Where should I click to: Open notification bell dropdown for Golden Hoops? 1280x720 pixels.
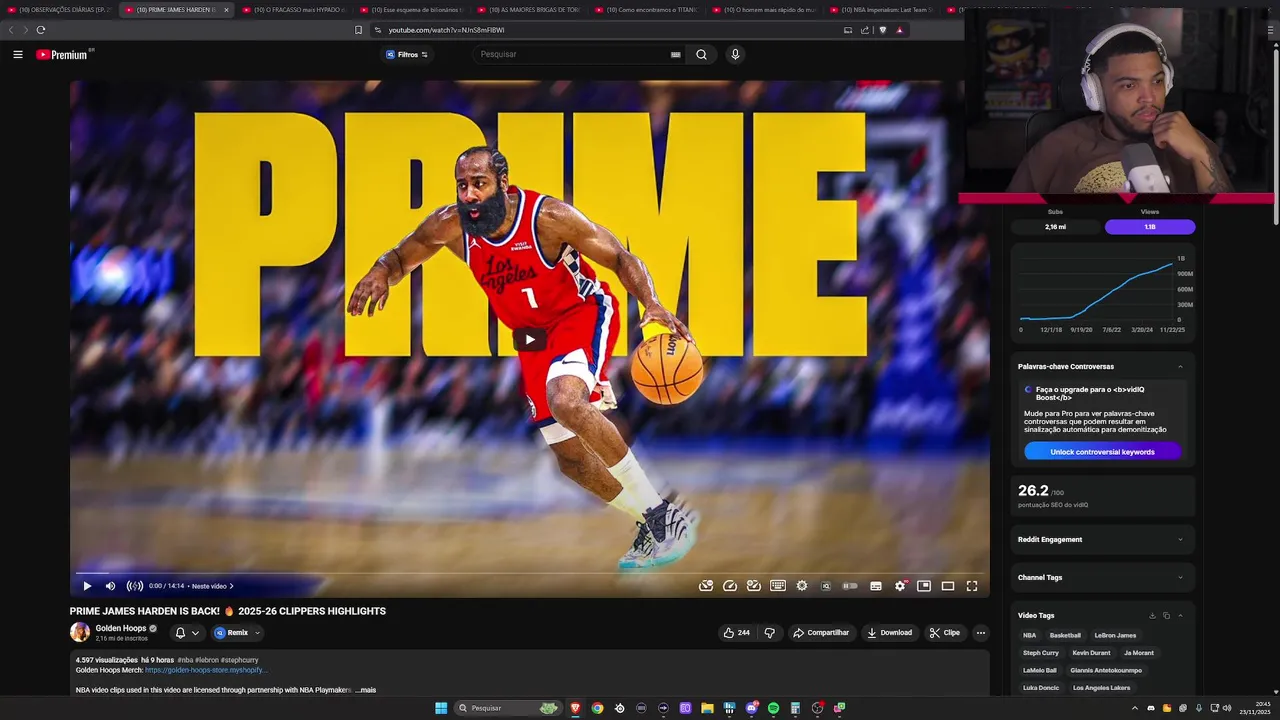point(187,633)
